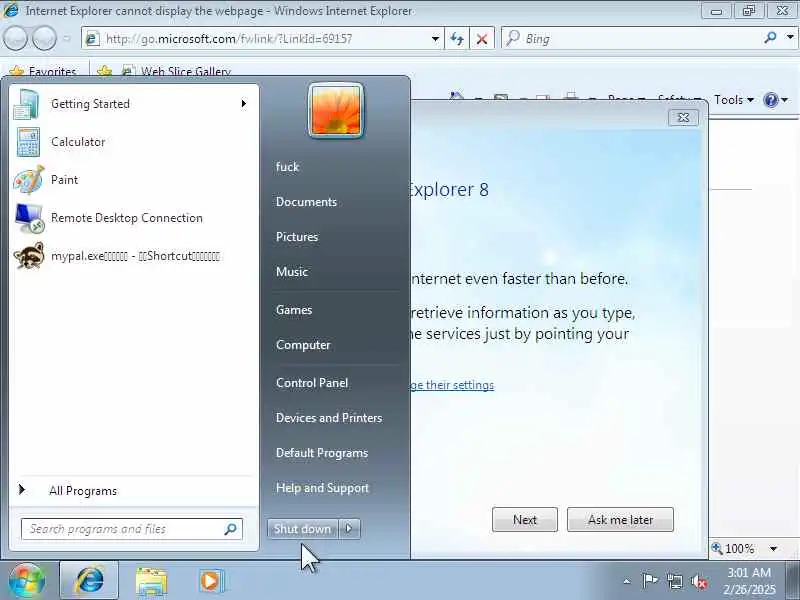Open the search provider dropdown arrow
Screen dimensions: 800x600
[790, 37]
